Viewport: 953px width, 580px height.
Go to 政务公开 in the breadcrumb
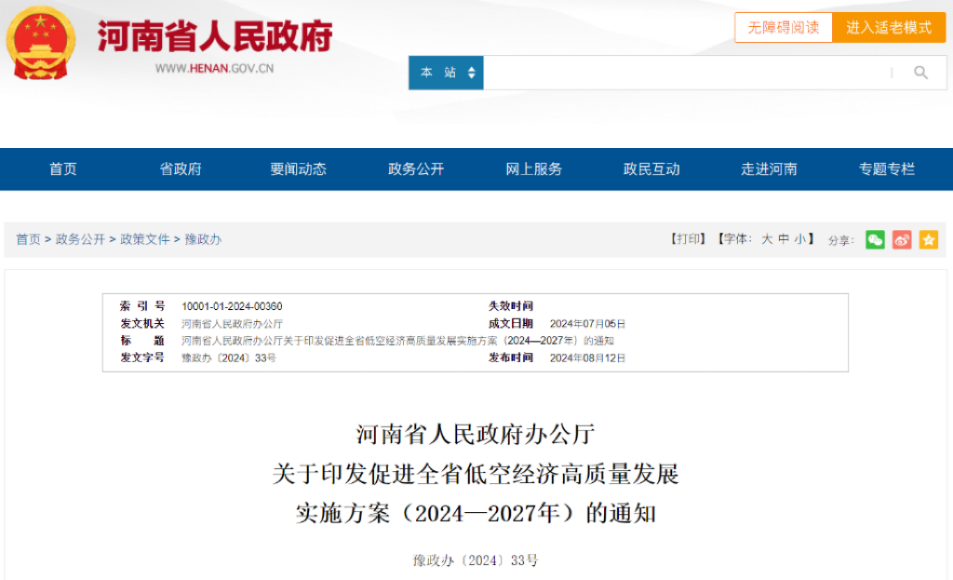pyautogui.click(x=80, y=240)
